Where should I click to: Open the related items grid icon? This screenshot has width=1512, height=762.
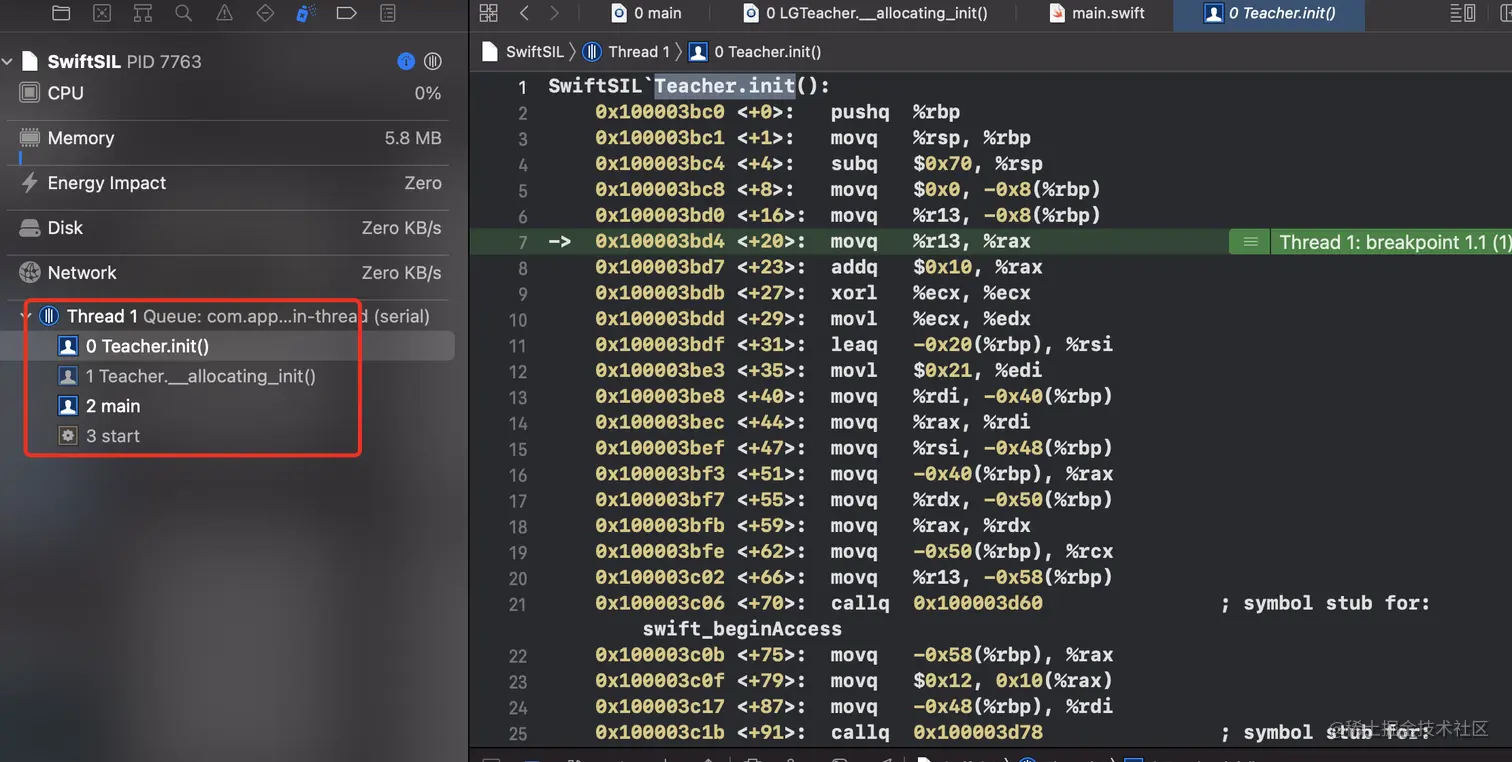coord(488,13)
